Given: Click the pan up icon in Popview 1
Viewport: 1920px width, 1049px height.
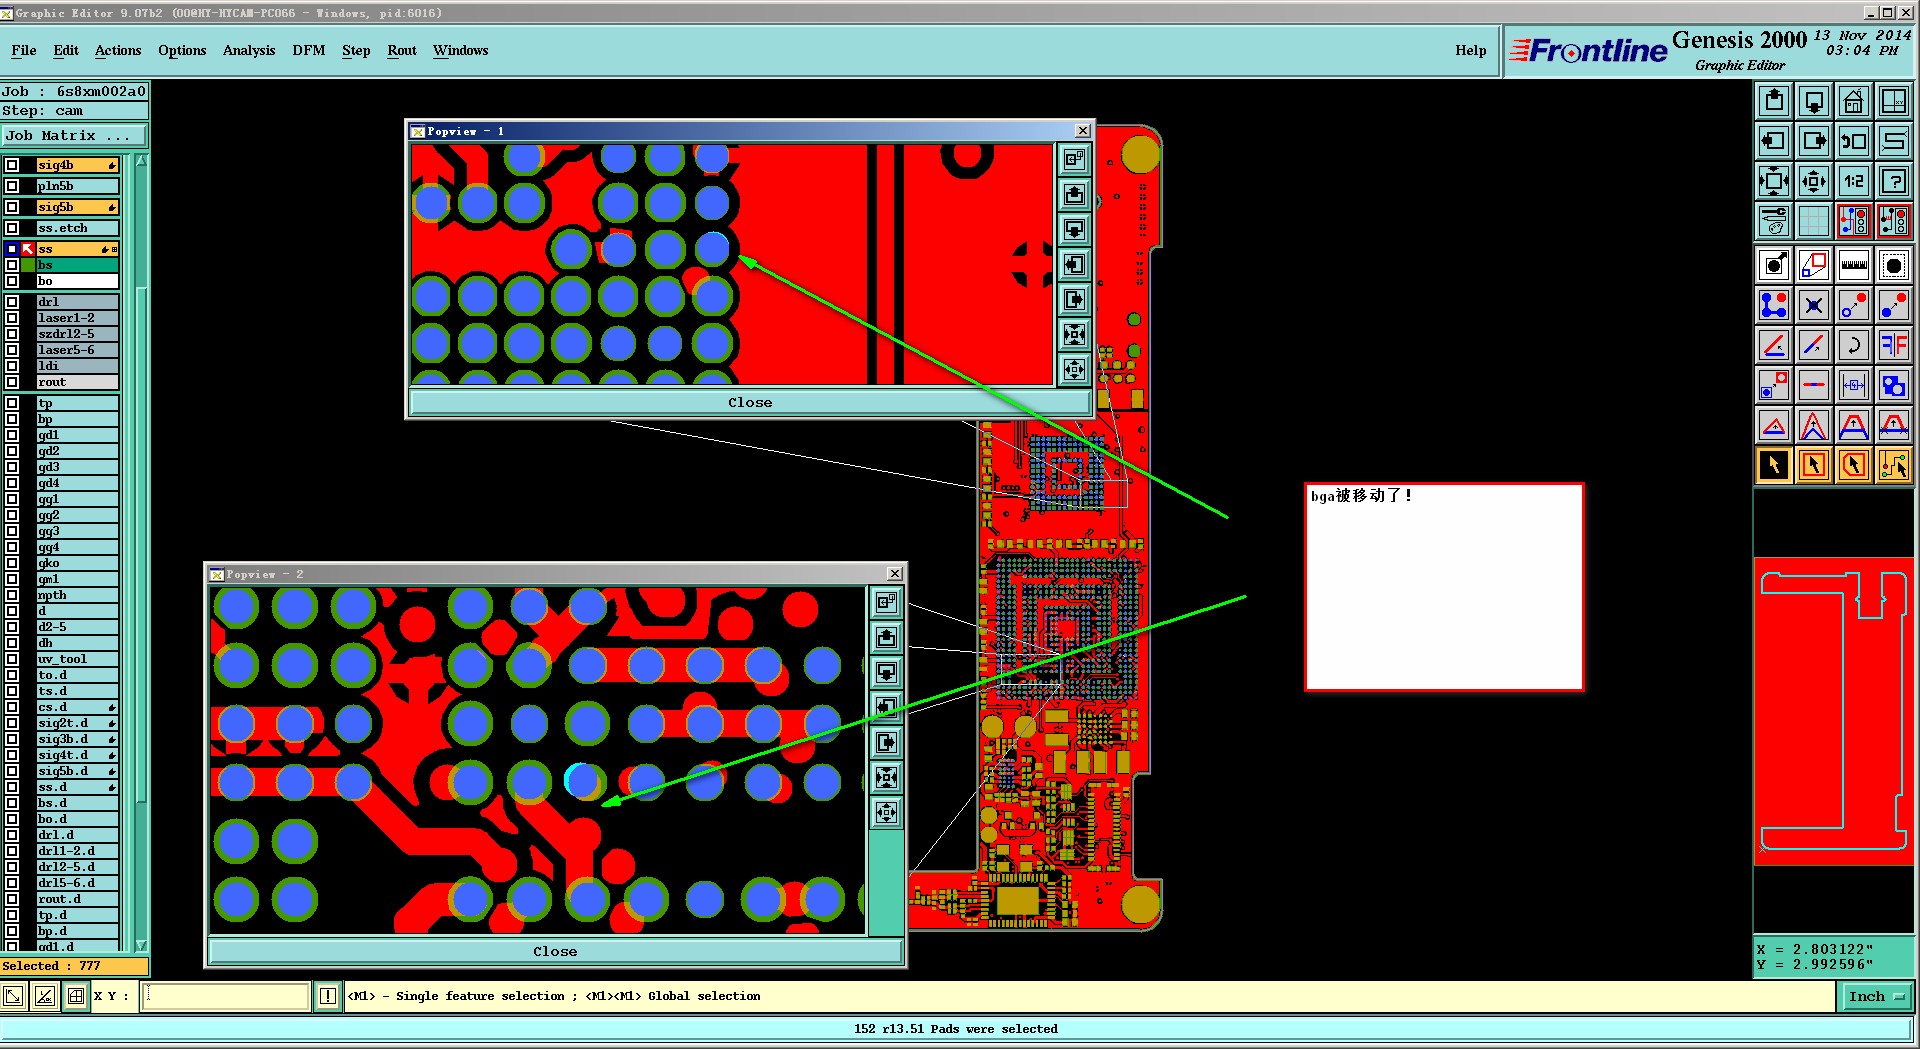Looking at the screenshot, I should (1074, 194).
